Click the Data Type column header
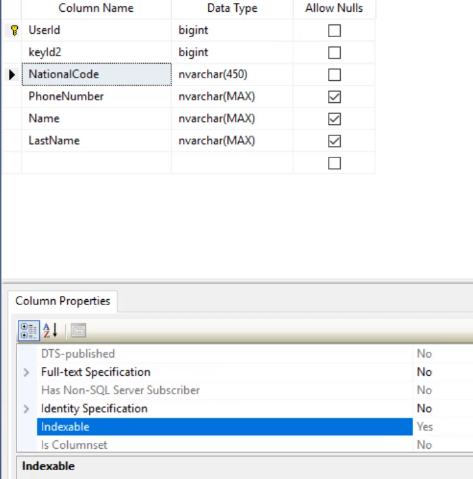 pos(232,8)
